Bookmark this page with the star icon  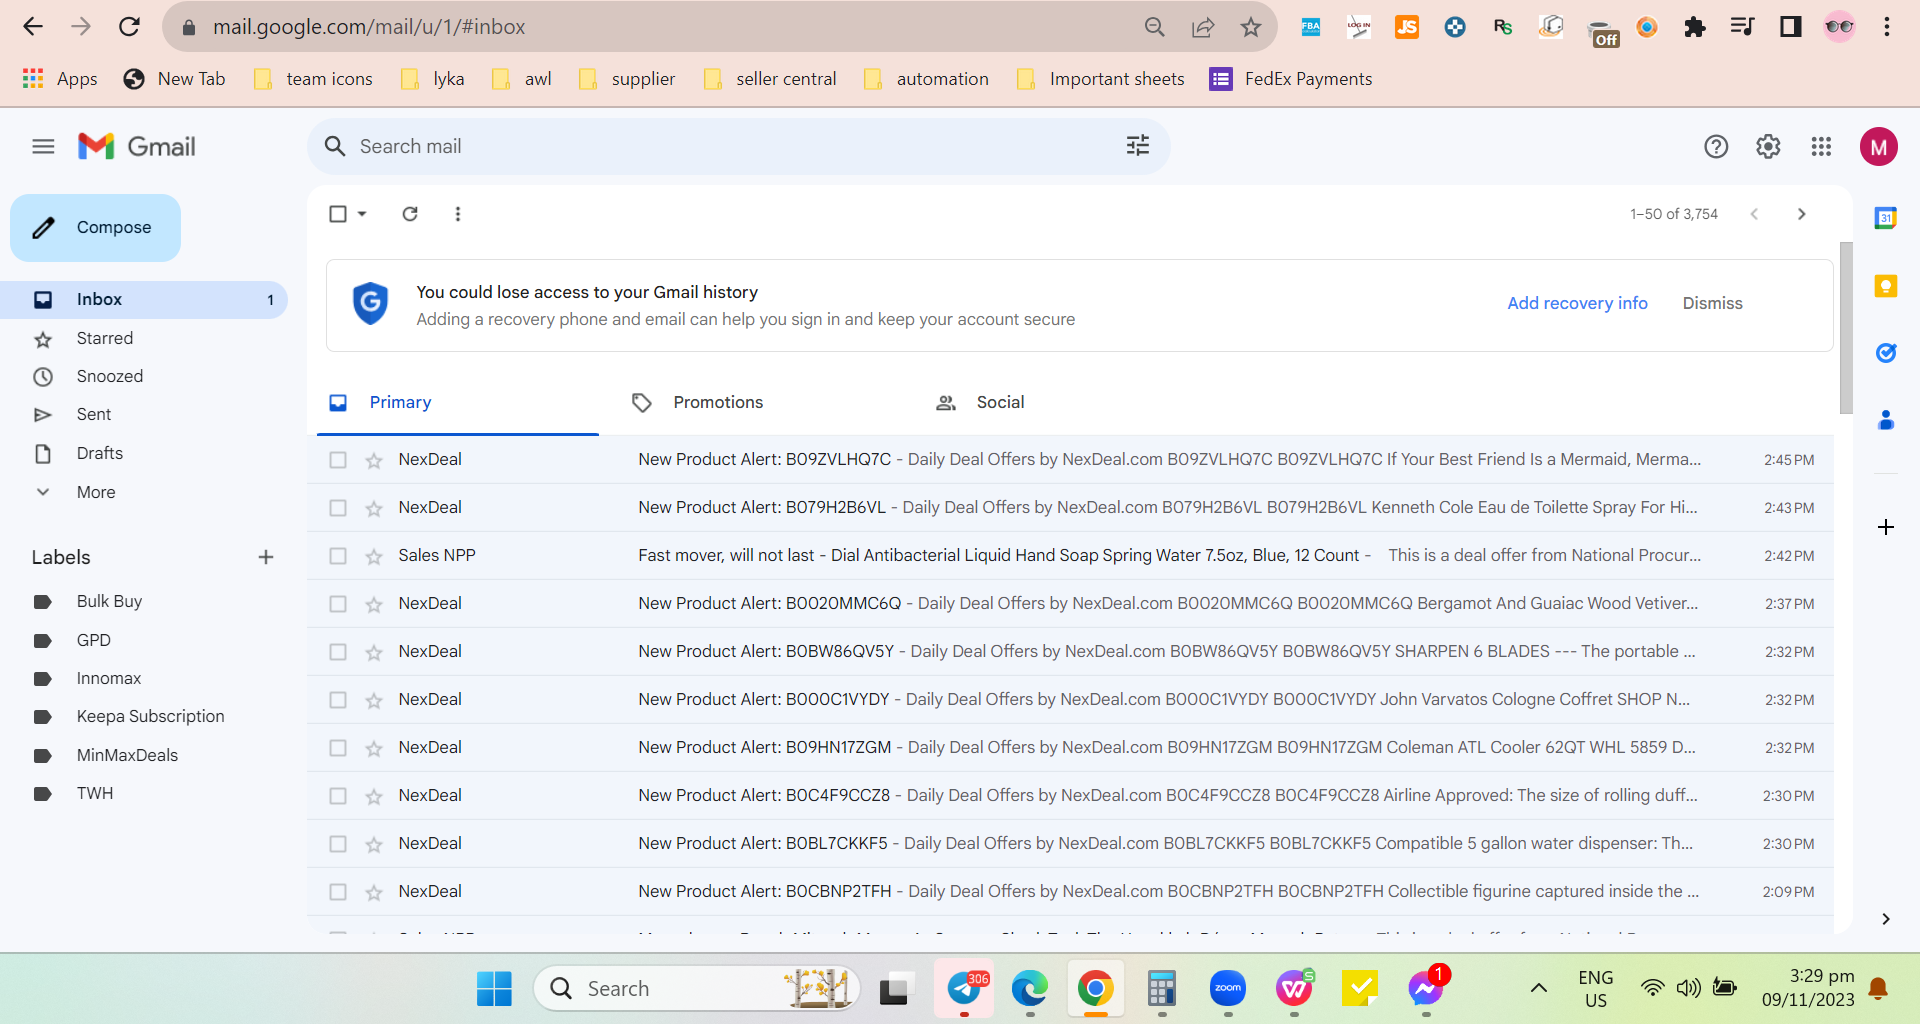pyautogui.click(x=1251, y=27)
